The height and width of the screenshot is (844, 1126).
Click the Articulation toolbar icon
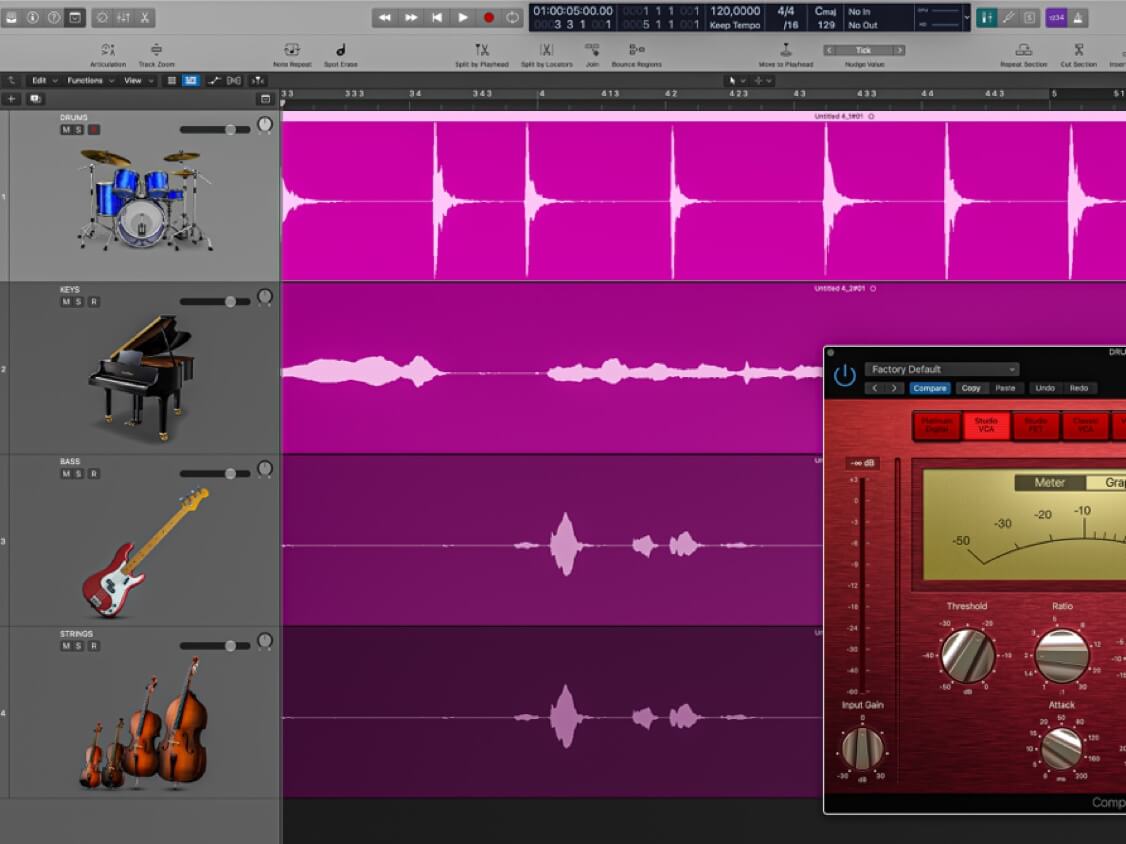coord(108,50)
